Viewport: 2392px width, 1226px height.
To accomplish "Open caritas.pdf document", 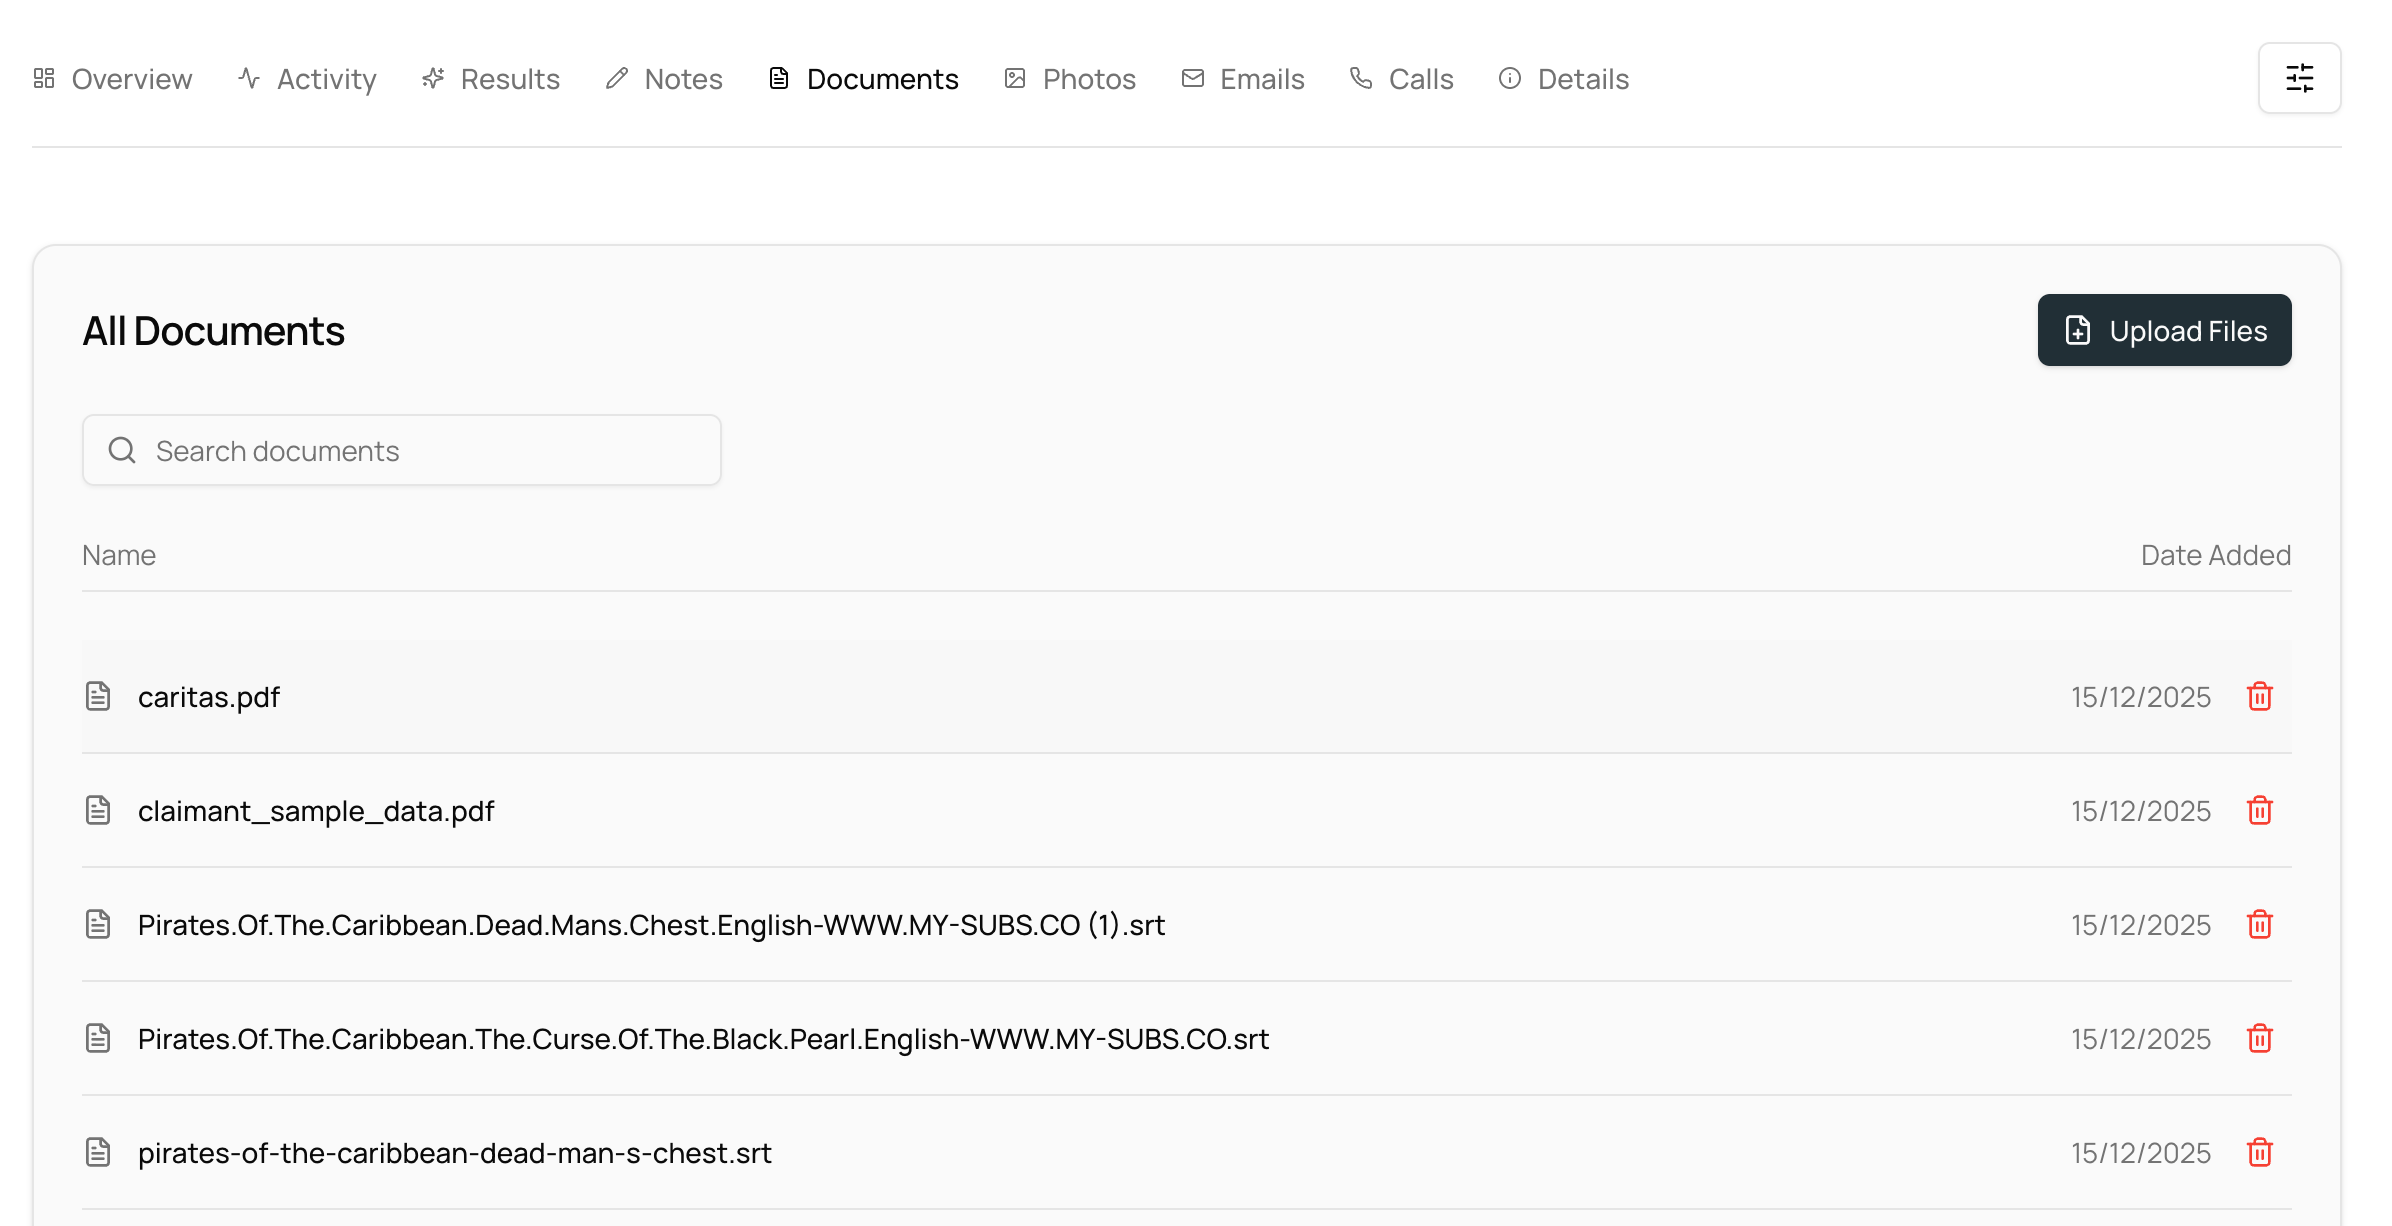I will click(209, 697).
